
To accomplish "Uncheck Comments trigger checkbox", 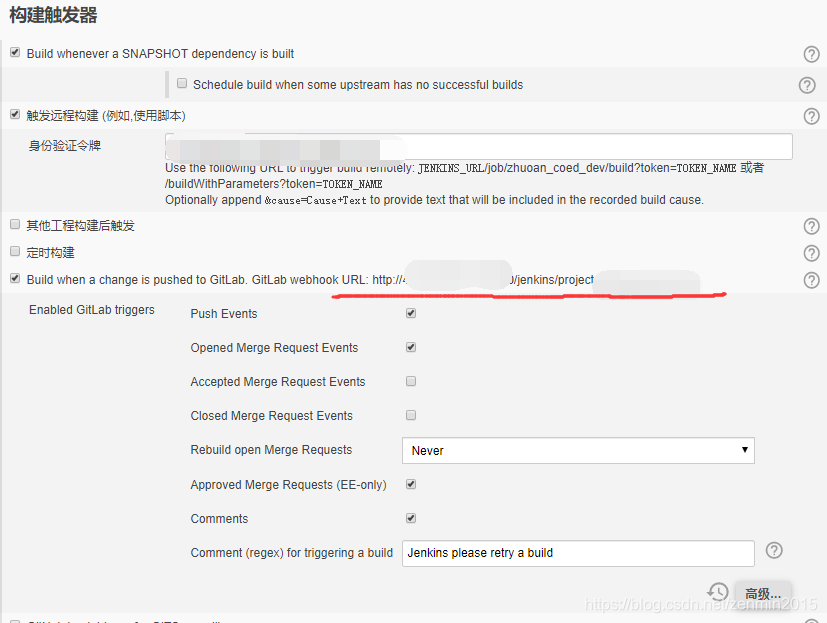I will click(411, 518).
